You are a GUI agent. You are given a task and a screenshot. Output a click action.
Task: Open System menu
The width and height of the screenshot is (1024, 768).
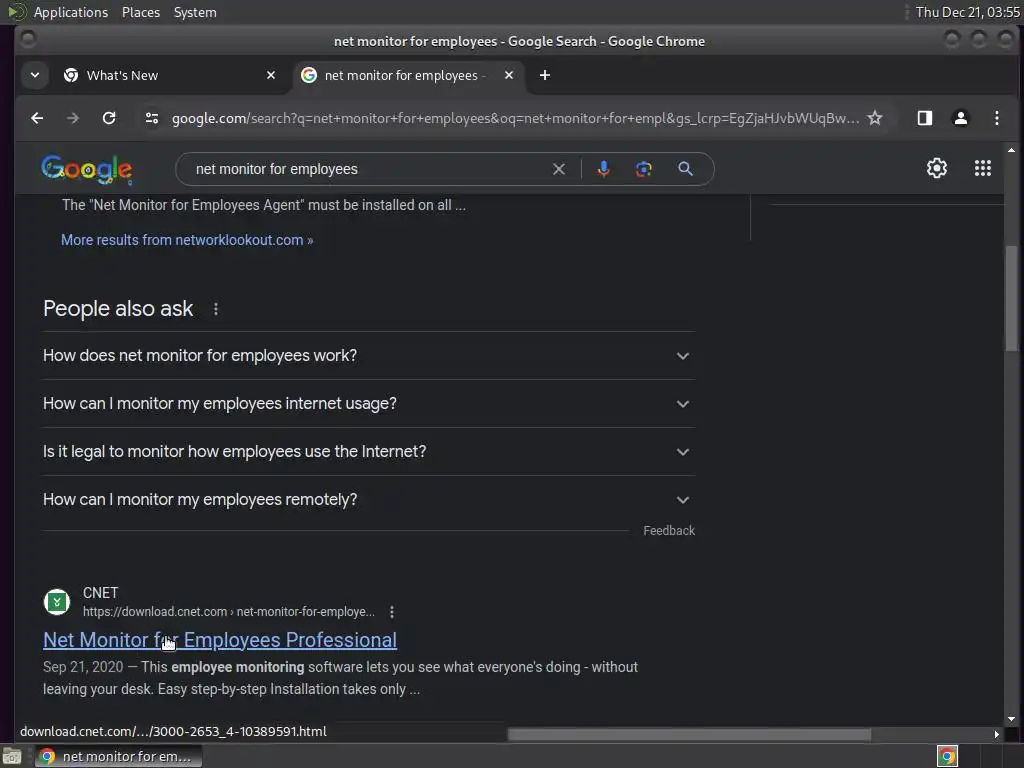pyautogui.click(x=195, y=12)
